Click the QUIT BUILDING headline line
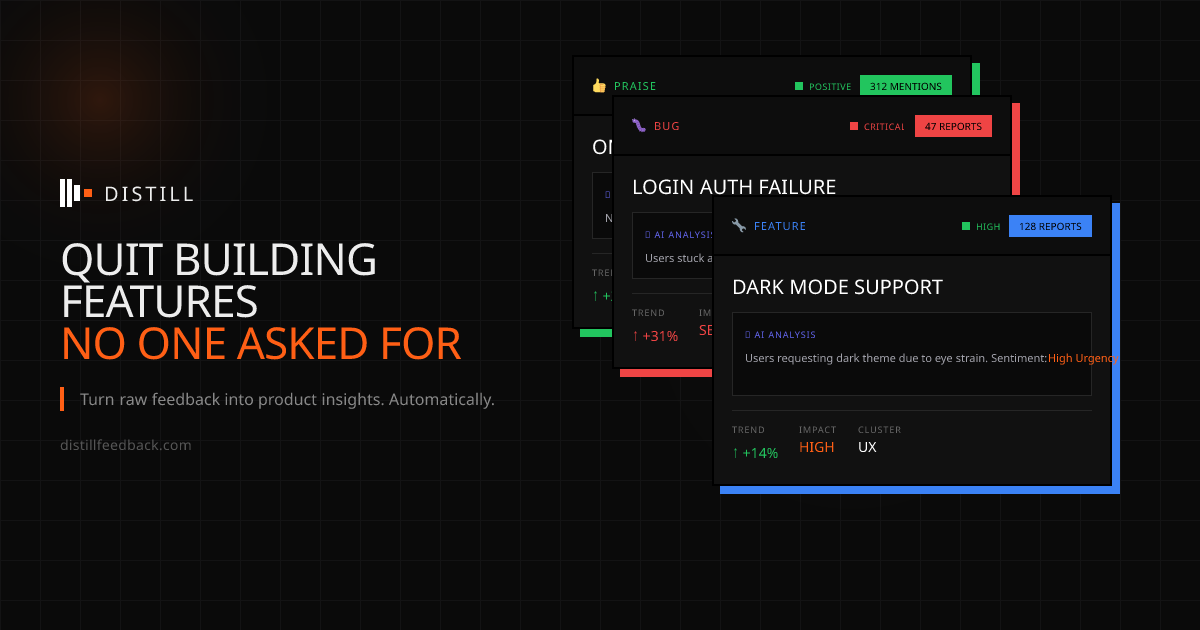 (x=219, y=260)
